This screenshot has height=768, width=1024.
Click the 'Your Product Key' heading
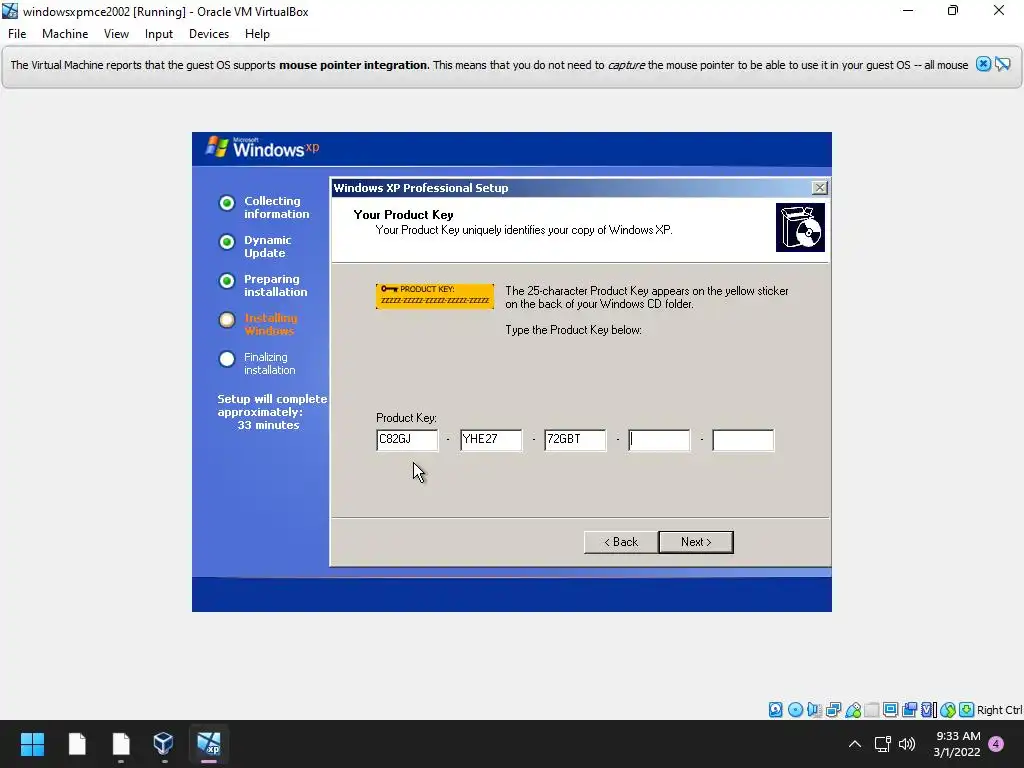pyautogui.click(x=404, y=215)
